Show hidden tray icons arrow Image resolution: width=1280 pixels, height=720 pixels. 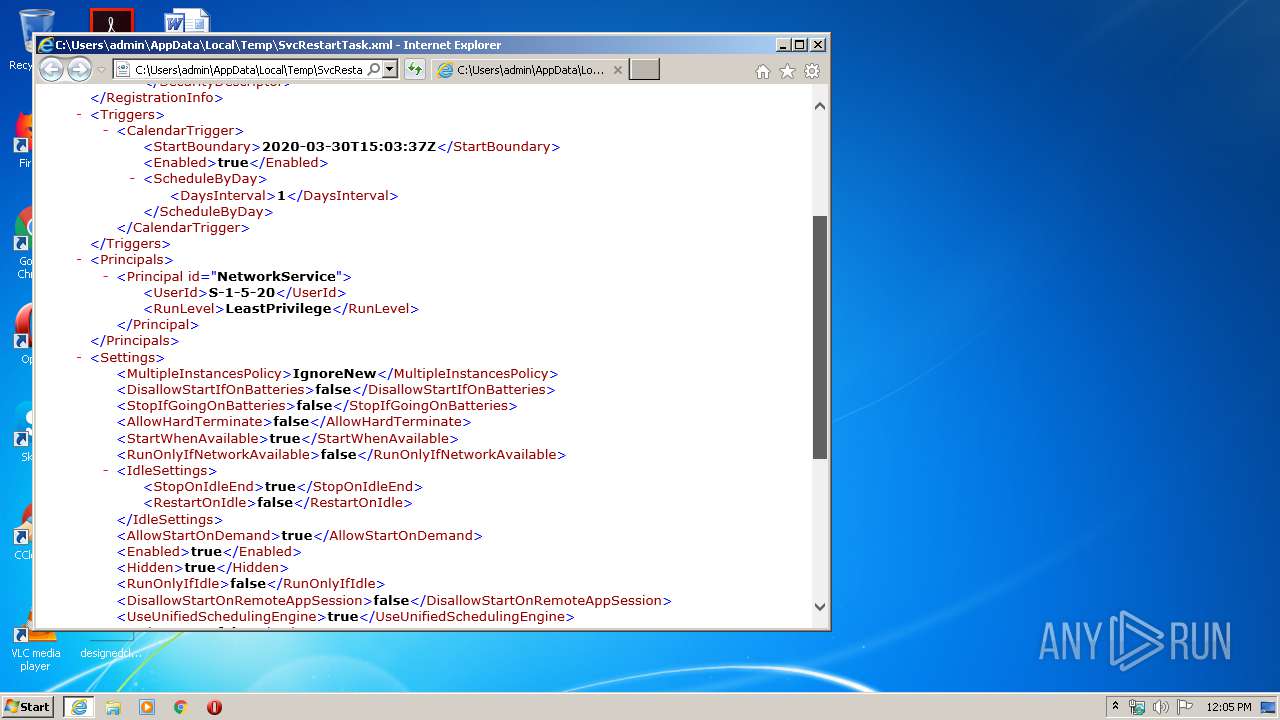click(1115, 707)
